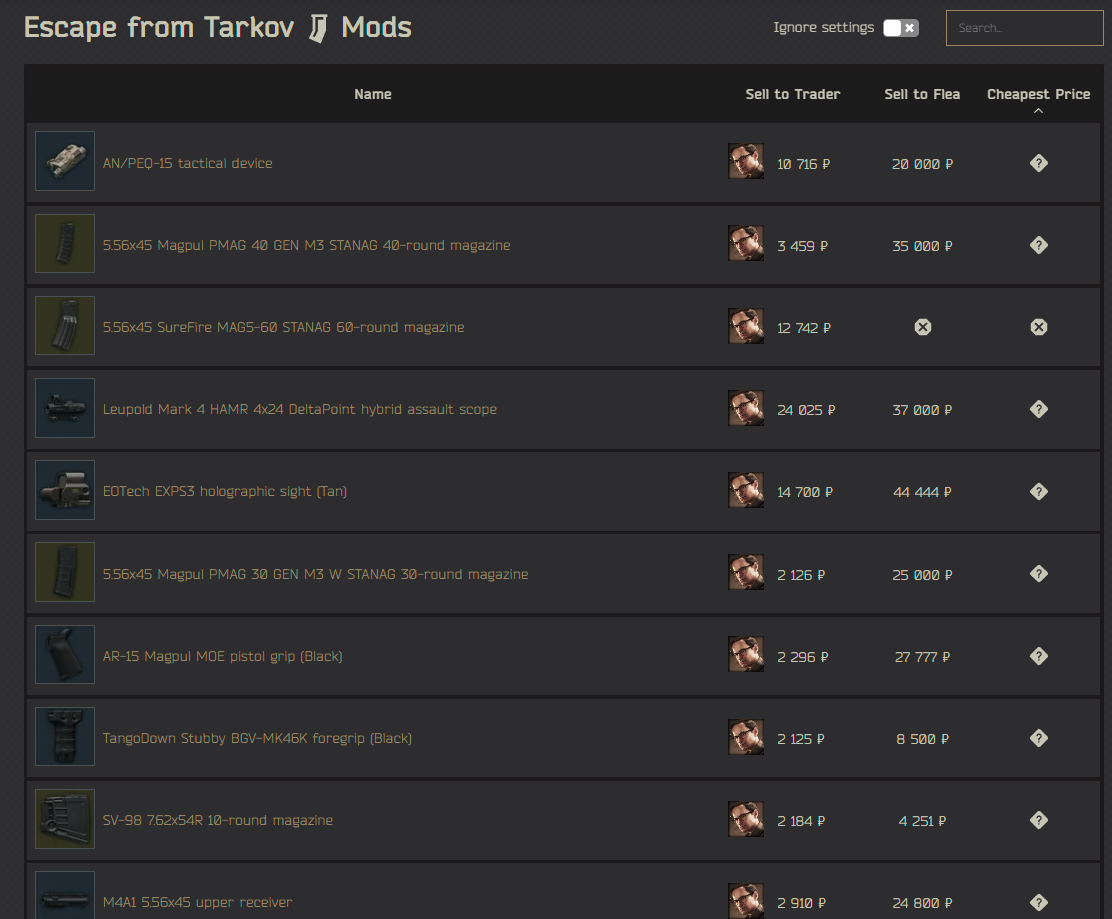The image size is (1112, 919).
Task: Click the unknown price question mark for AN/PEQ-15
Action: pos(1038,163)
